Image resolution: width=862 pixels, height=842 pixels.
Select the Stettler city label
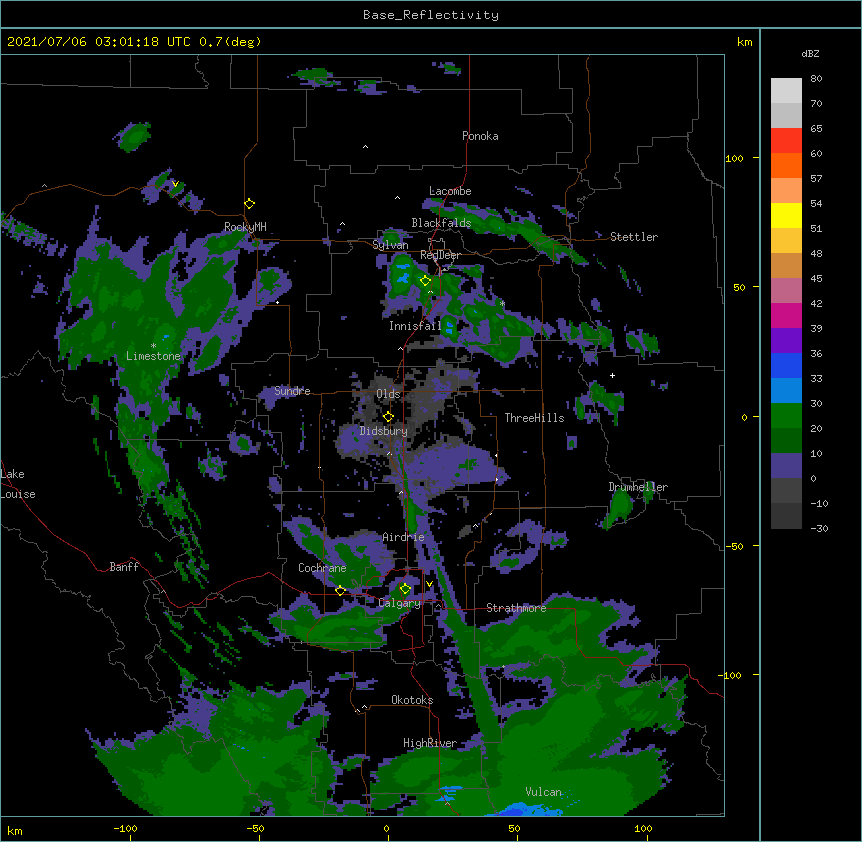(634, 237)
